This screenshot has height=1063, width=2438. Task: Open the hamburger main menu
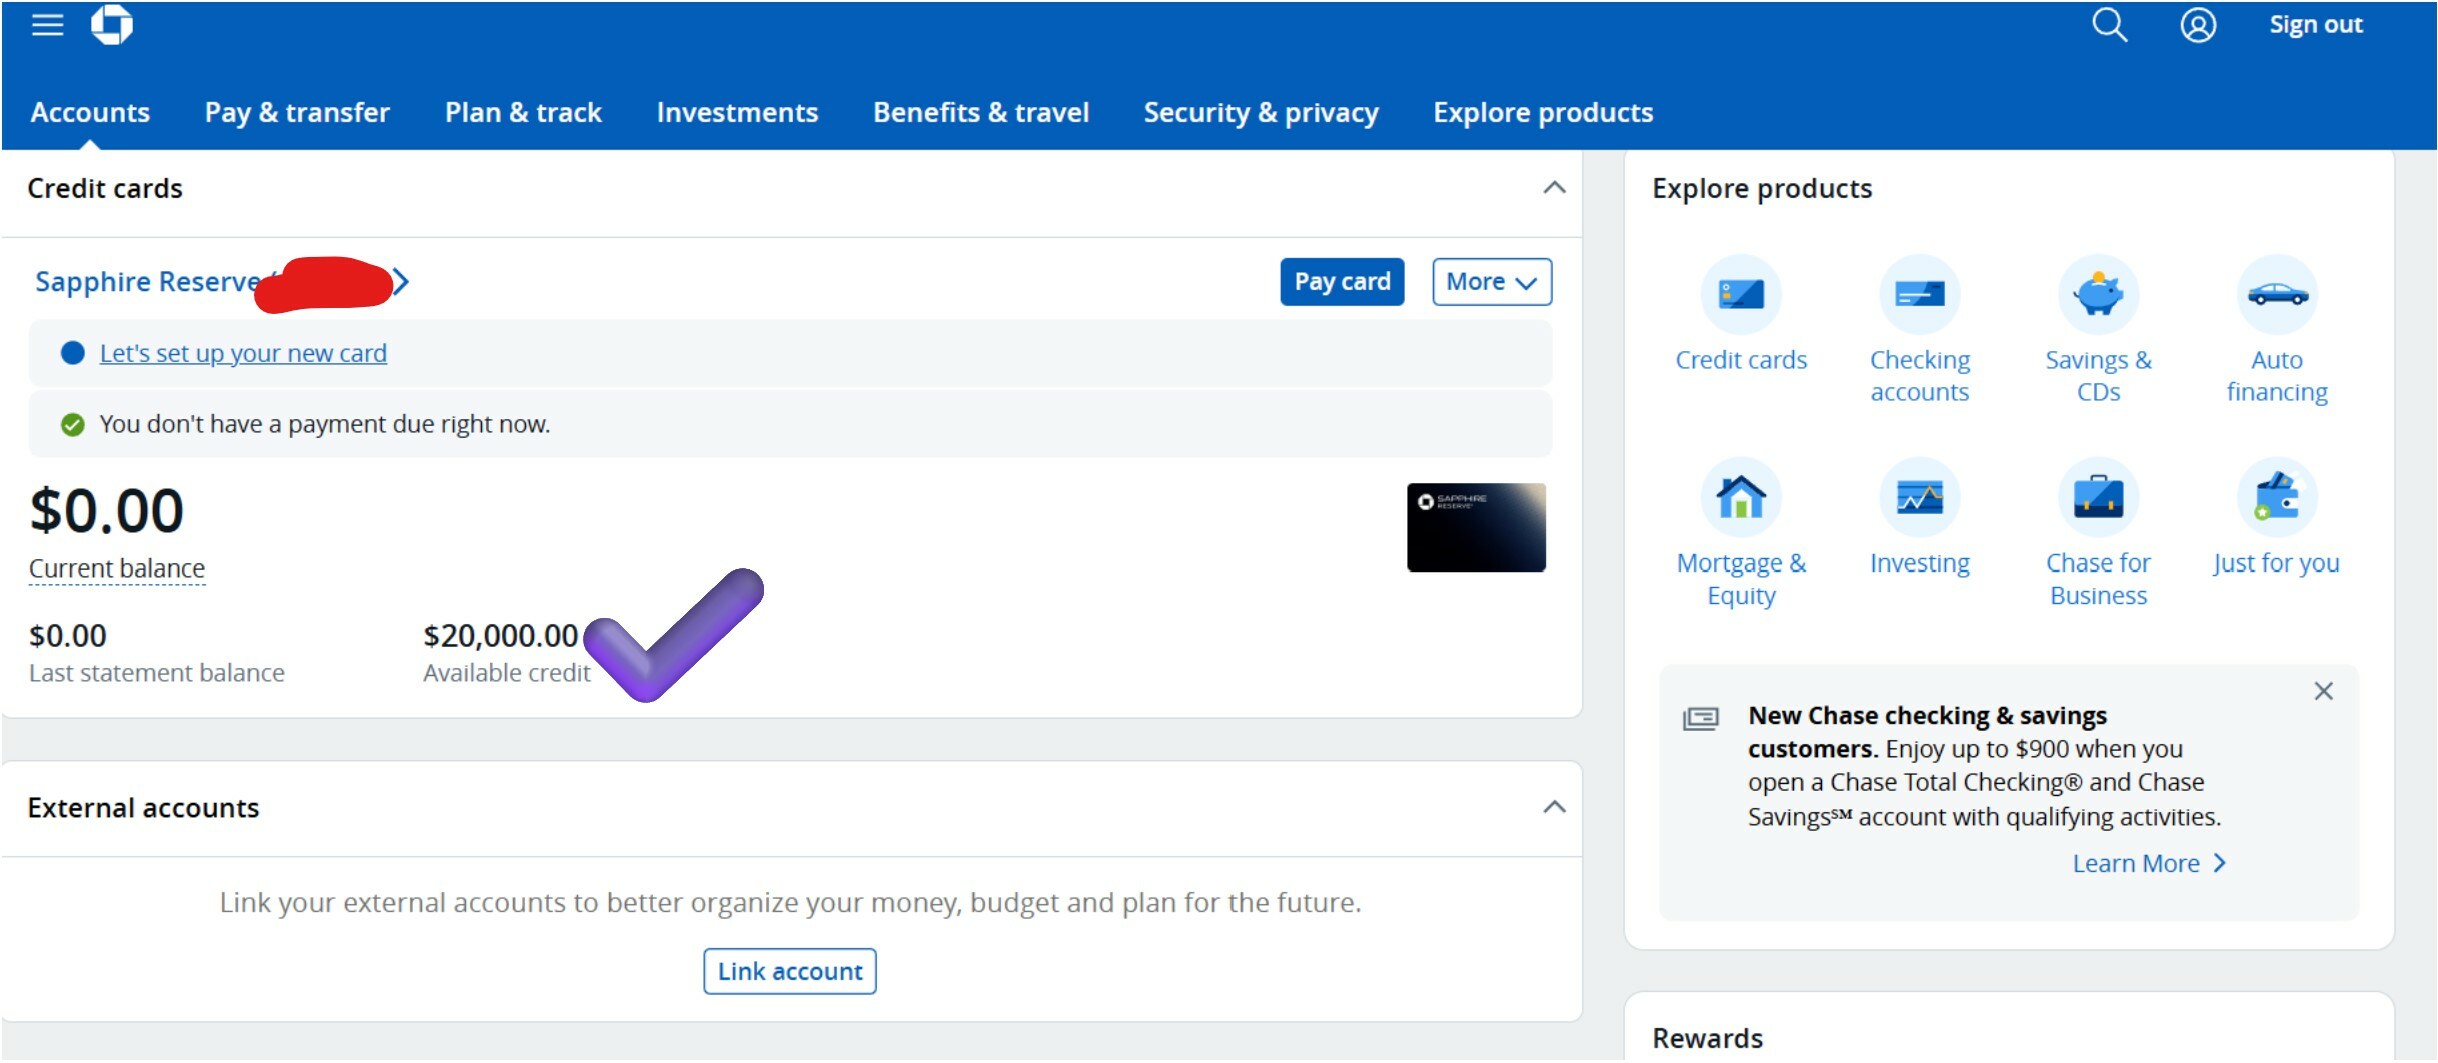[x=48, y=25]
